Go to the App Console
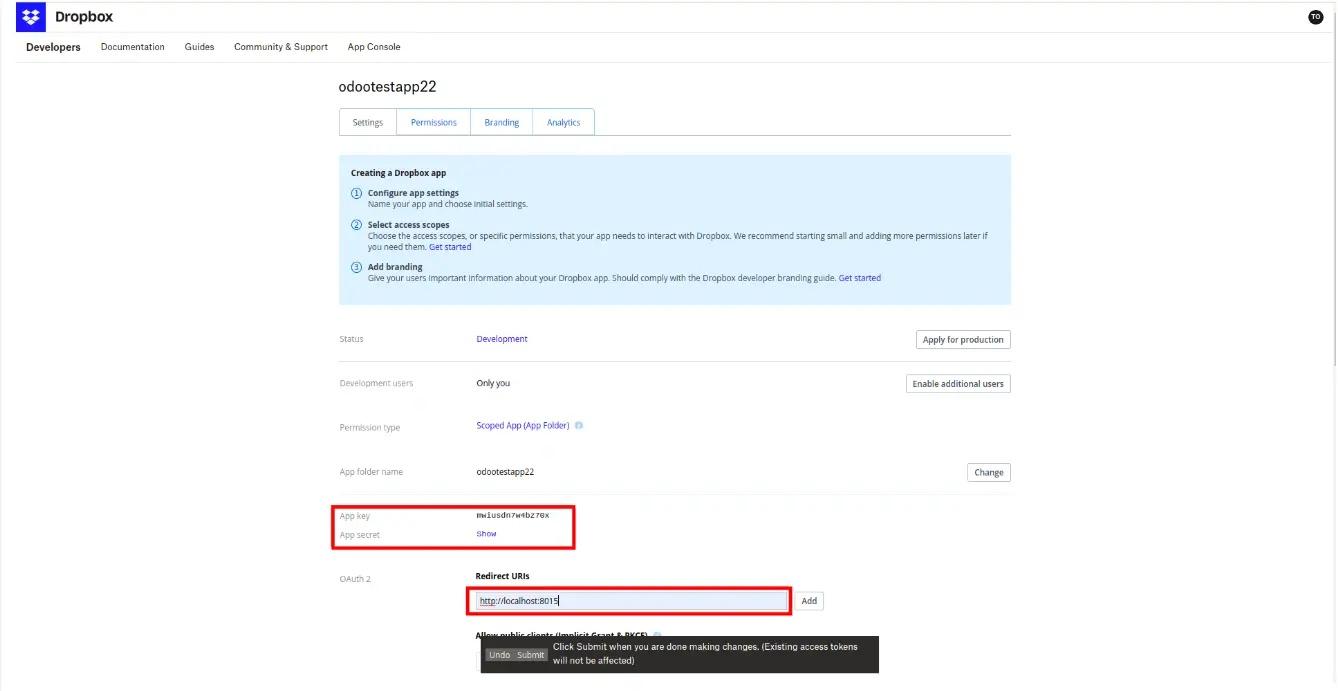Viewport: 1338px width, 691px height. point(373,46)
